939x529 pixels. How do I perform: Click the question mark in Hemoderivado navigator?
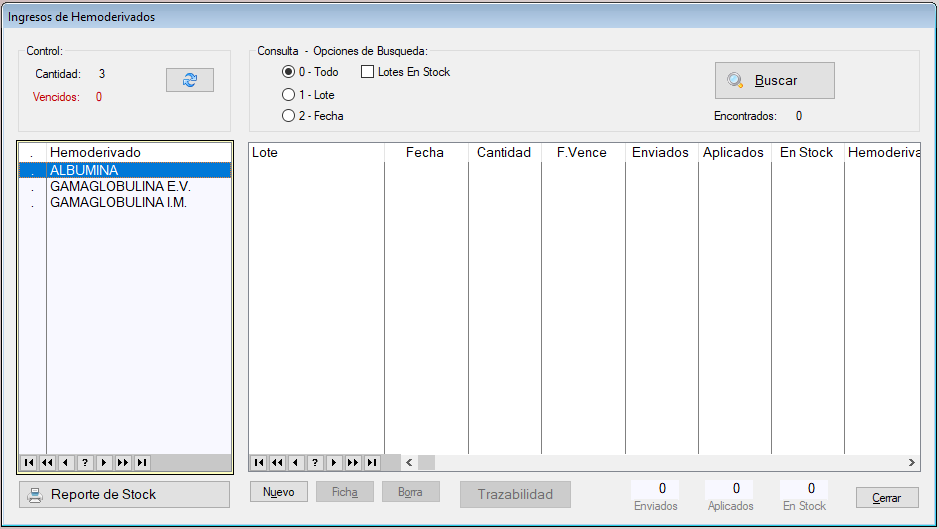pos(85,463)
